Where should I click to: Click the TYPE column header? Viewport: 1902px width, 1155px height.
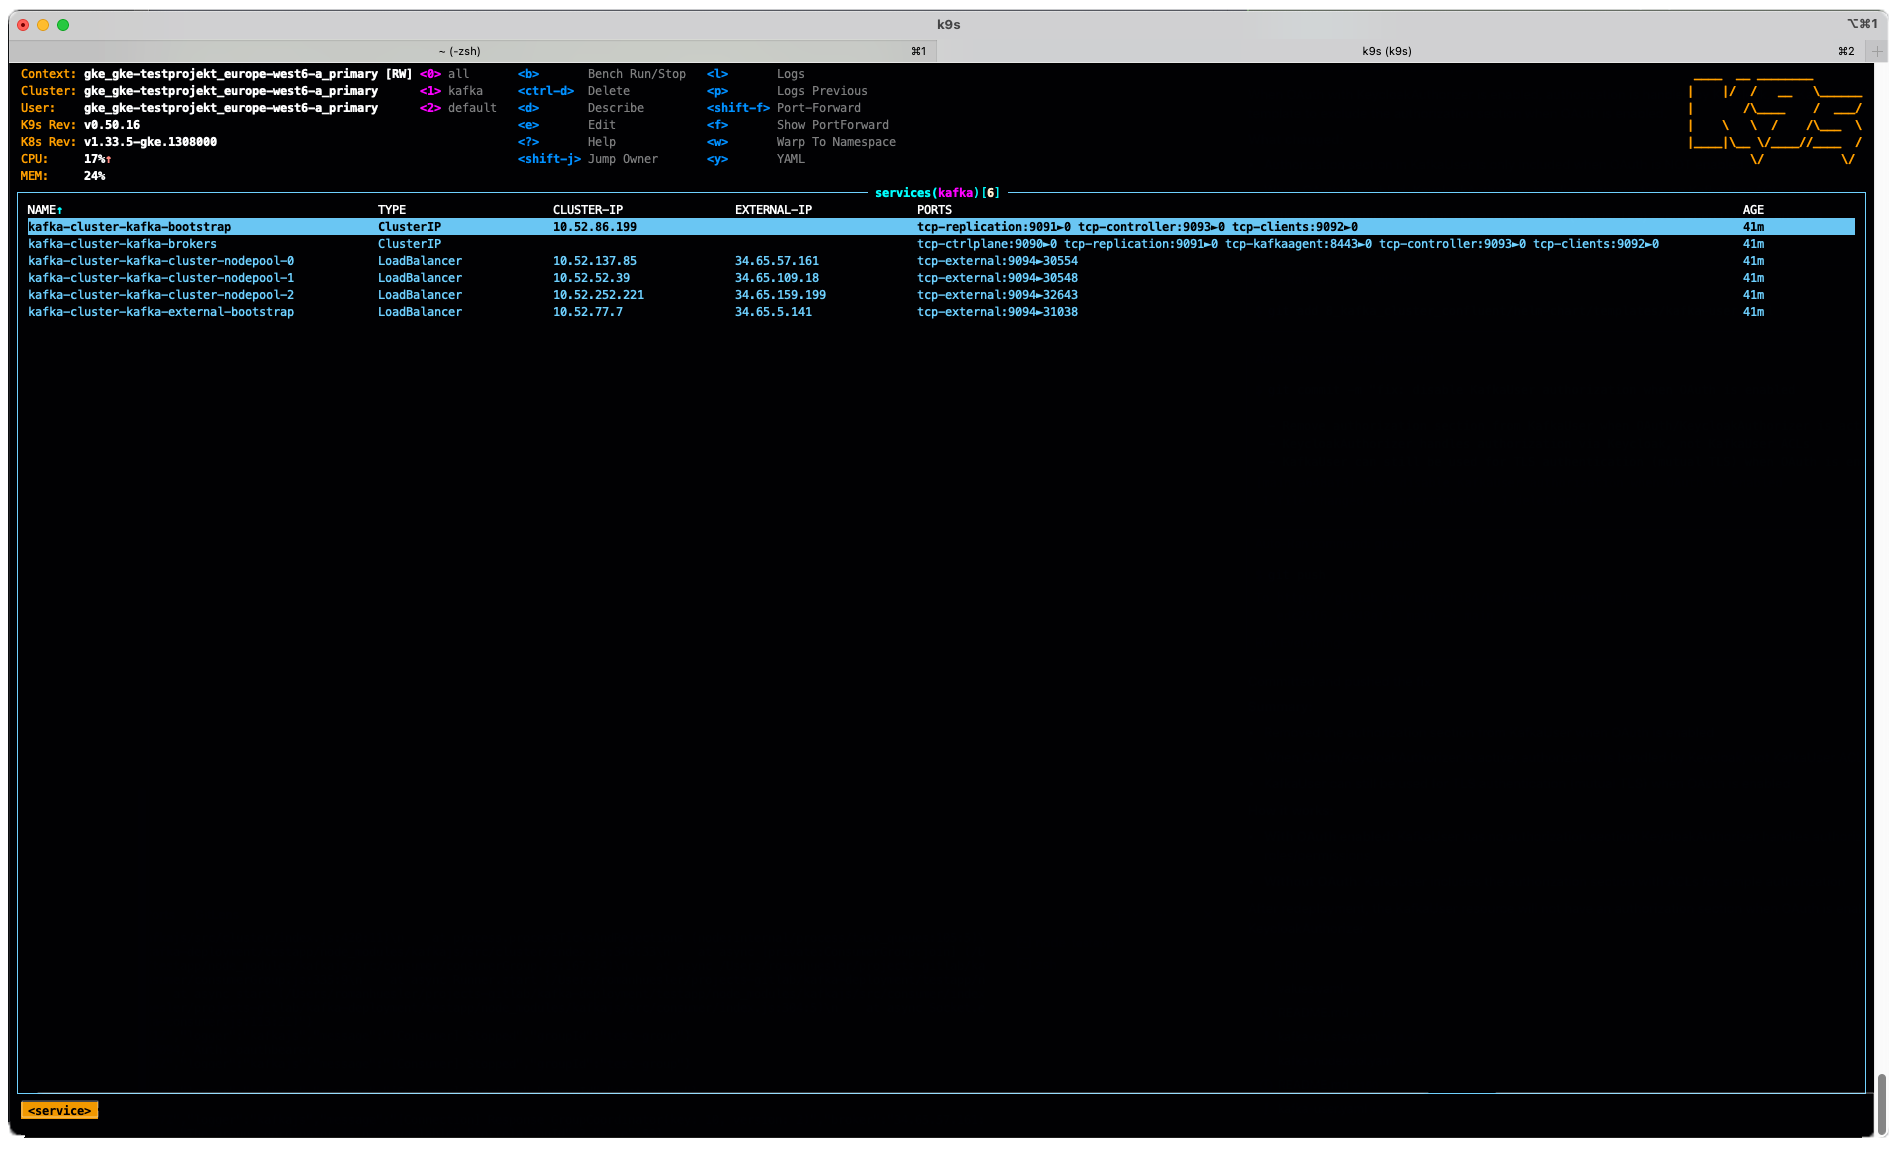(391, 210)
